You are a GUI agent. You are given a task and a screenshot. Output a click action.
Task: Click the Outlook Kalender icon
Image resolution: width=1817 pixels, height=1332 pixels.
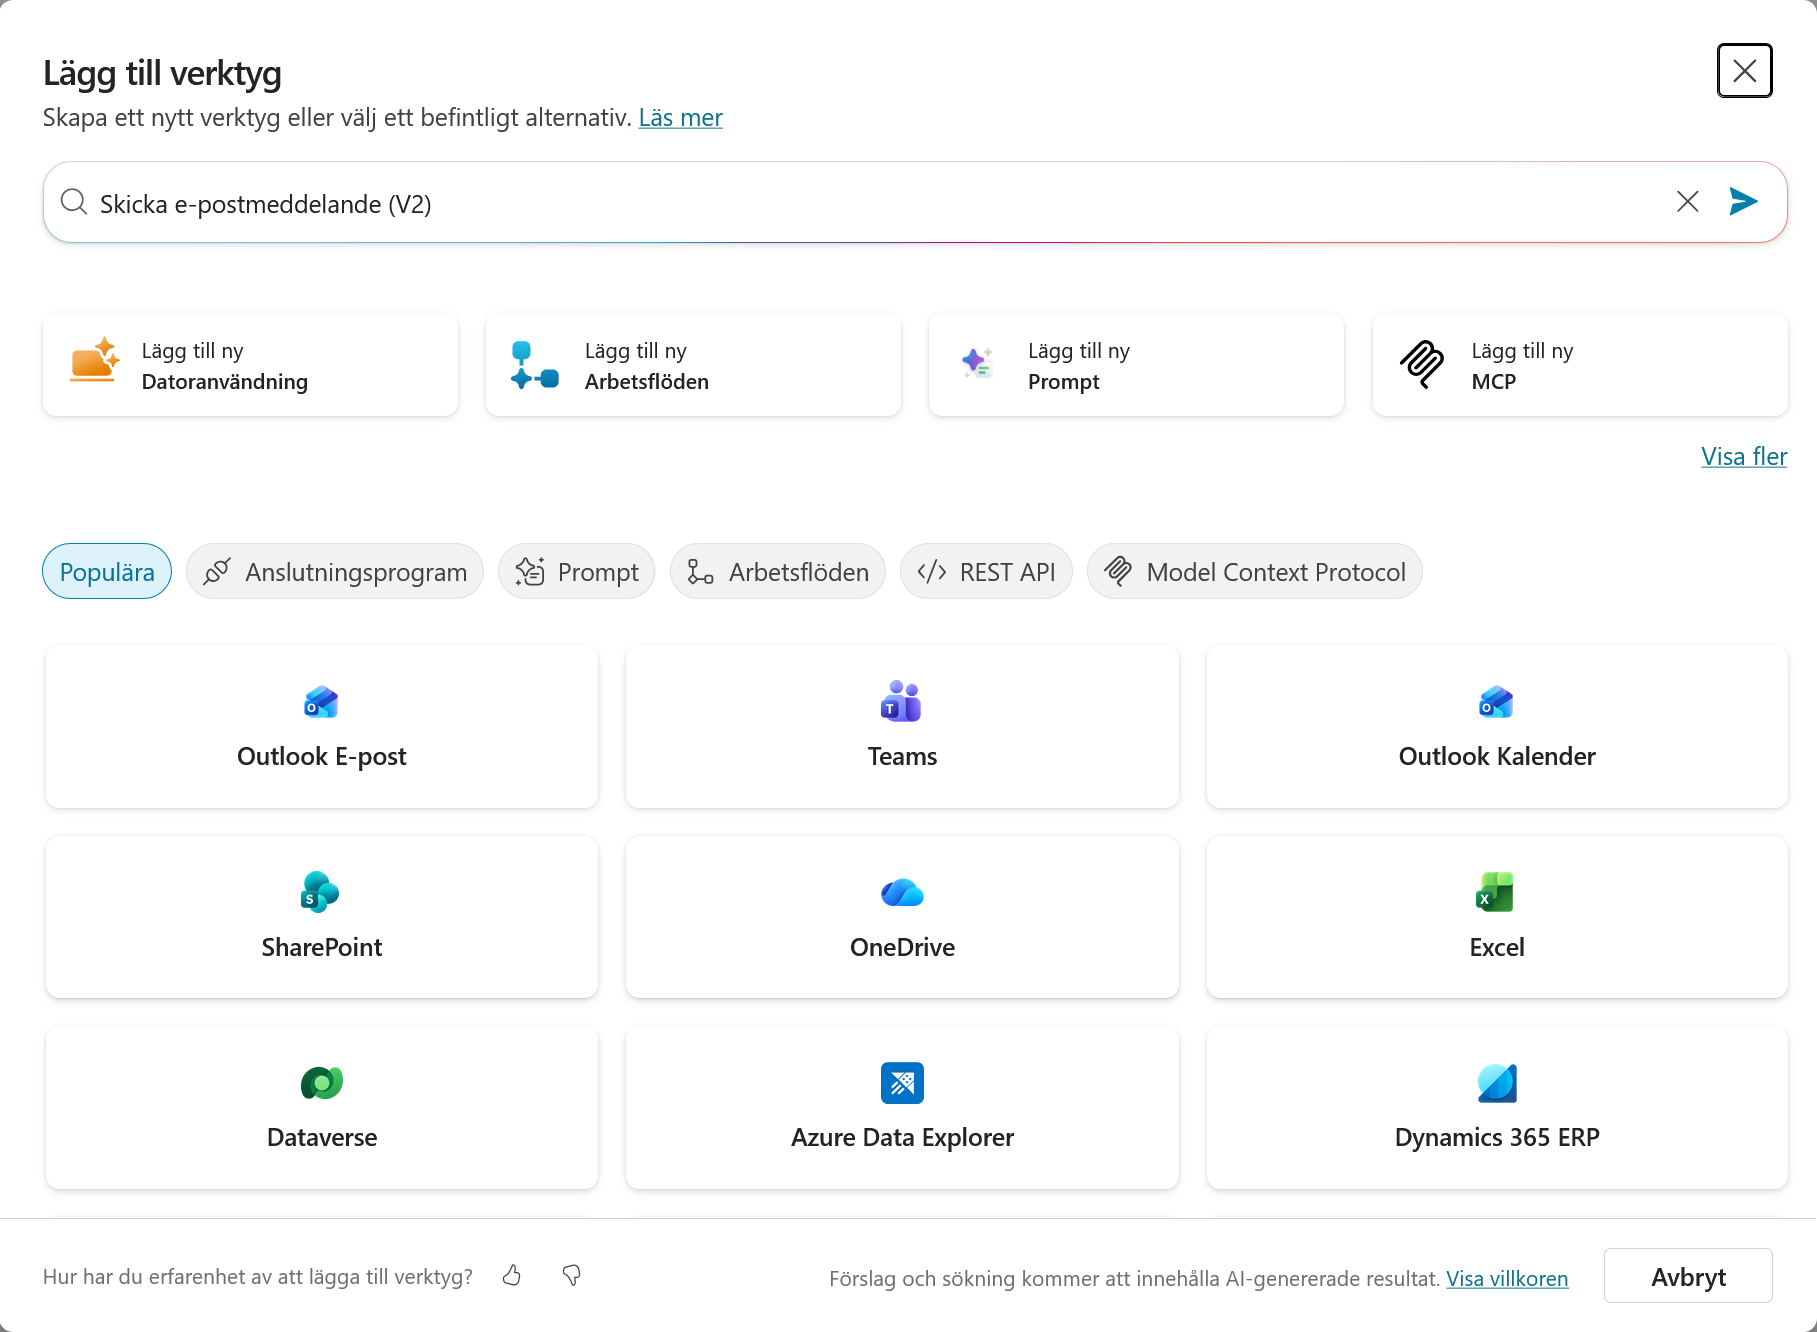pyautogui.click(x=1497, y=702)
